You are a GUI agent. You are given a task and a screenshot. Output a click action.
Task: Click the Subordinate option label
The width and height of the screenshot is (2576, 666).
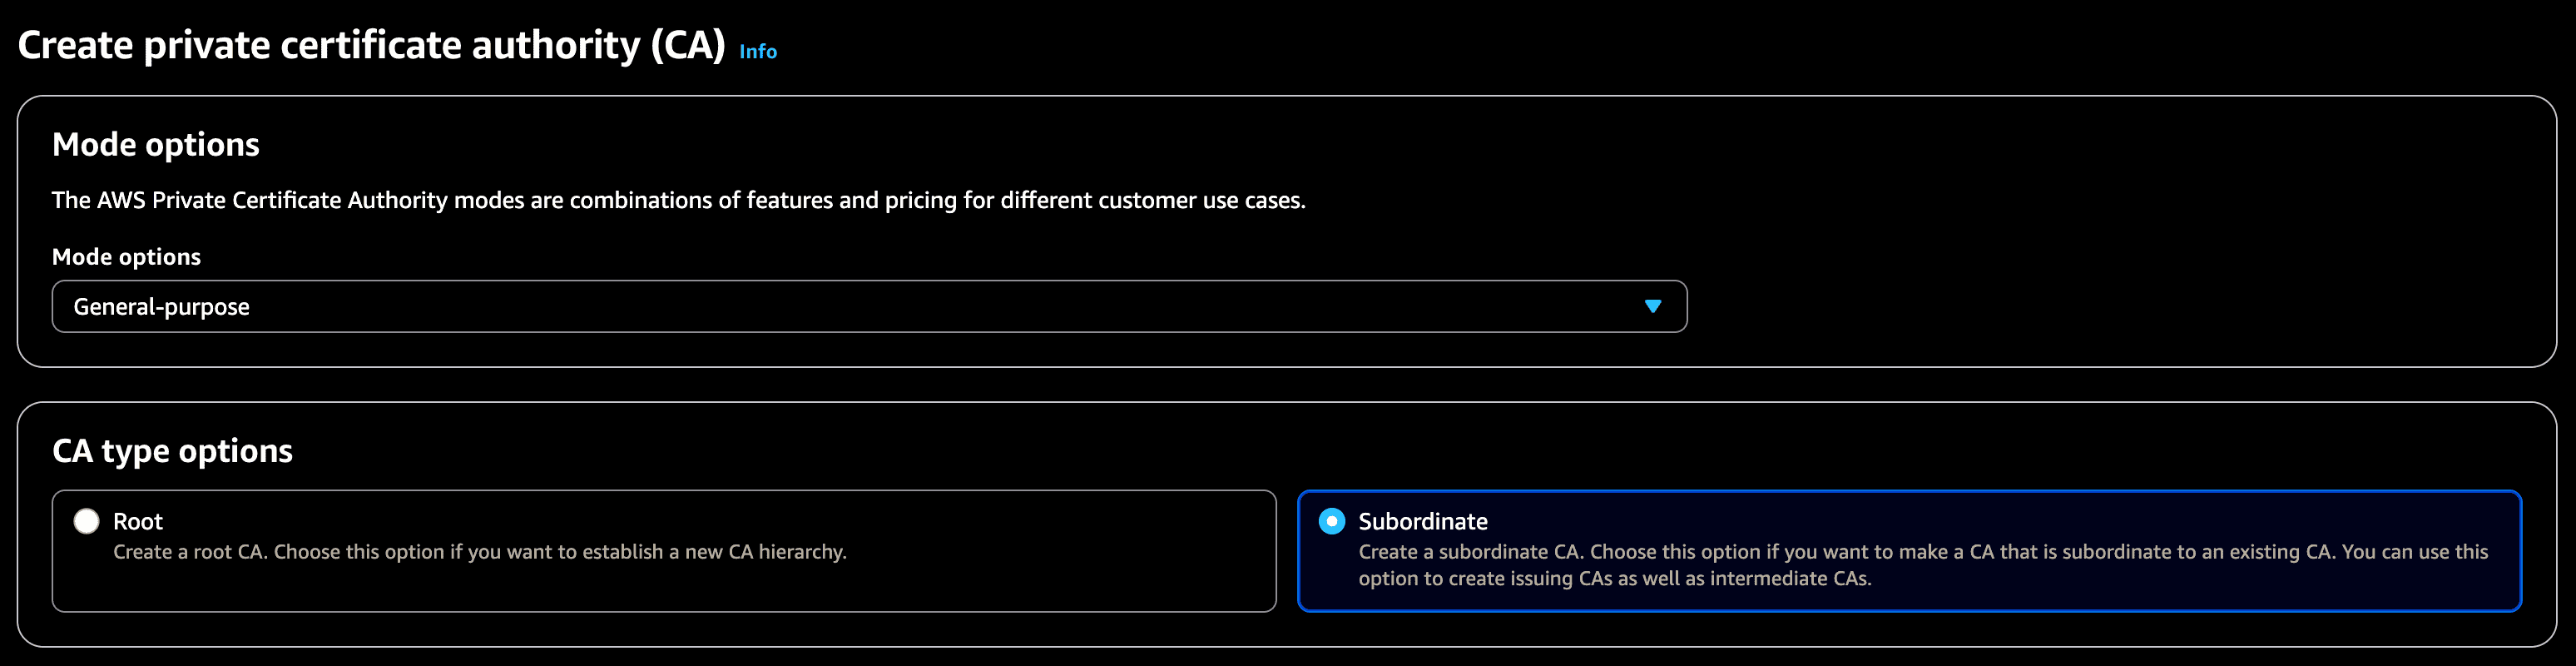point(1422,521)
